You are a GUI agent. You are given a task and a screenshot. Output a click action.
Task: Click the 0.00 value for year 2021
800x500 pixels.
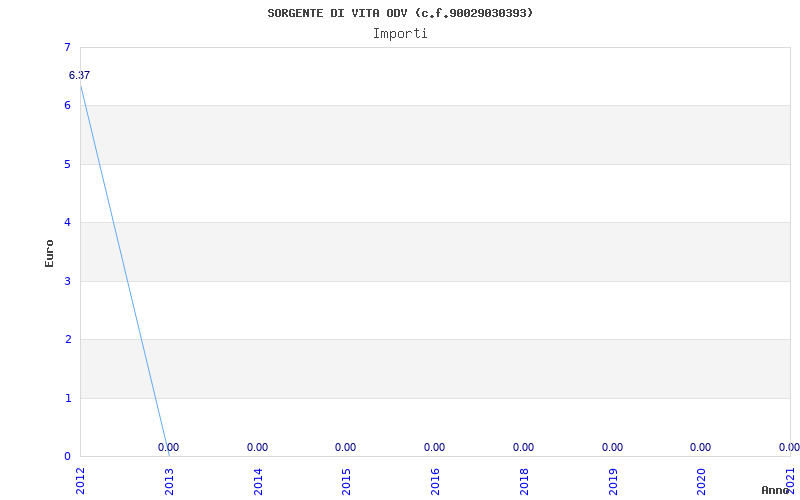789,447
